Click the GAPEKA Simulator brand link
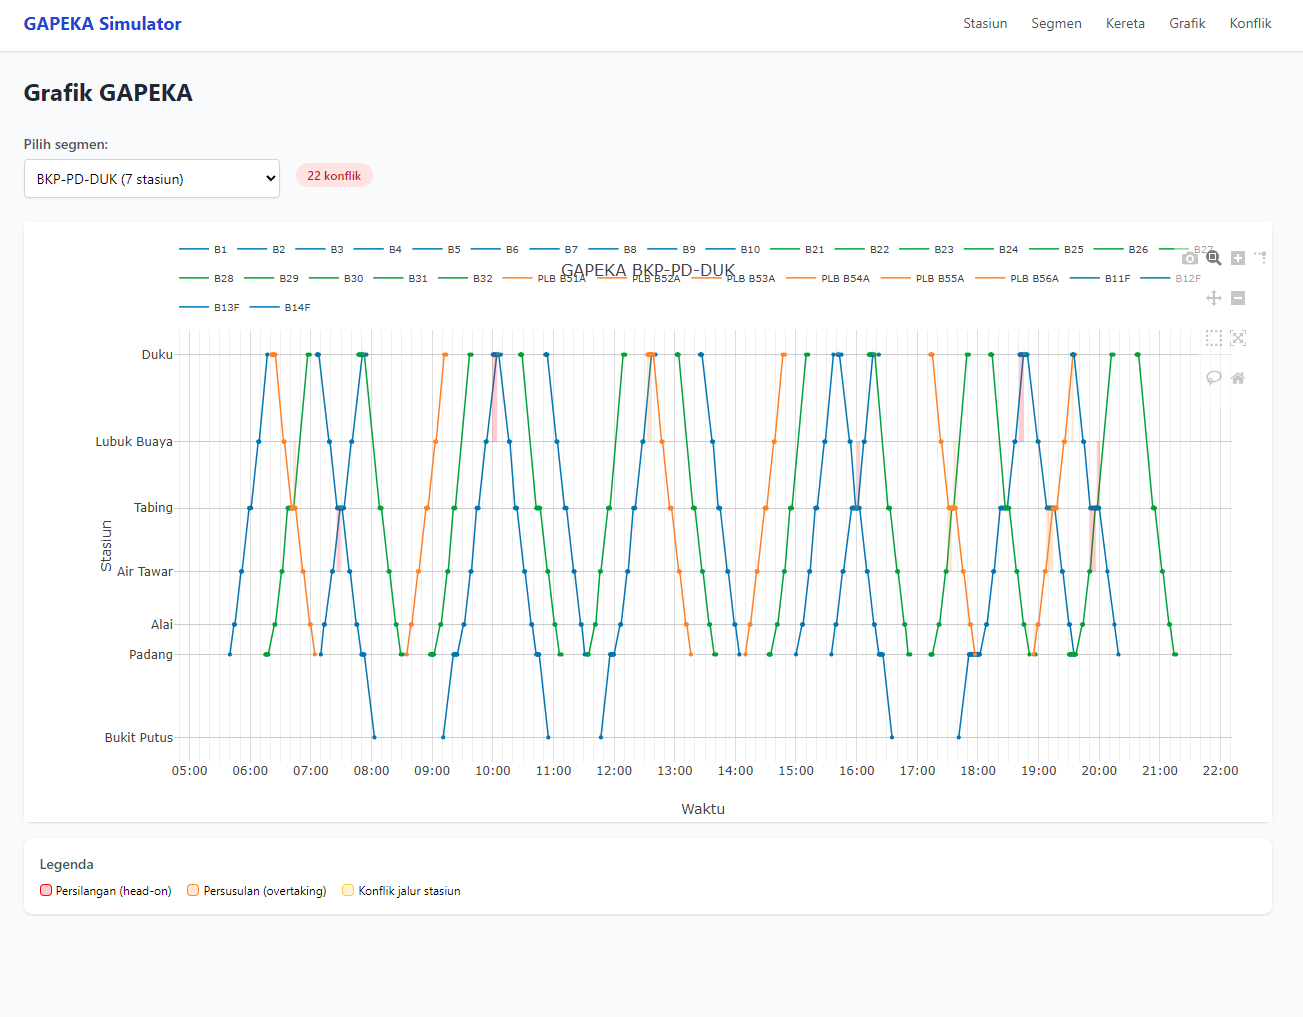This screenshot has width=1303, height=1017. [x=102, y=24]
